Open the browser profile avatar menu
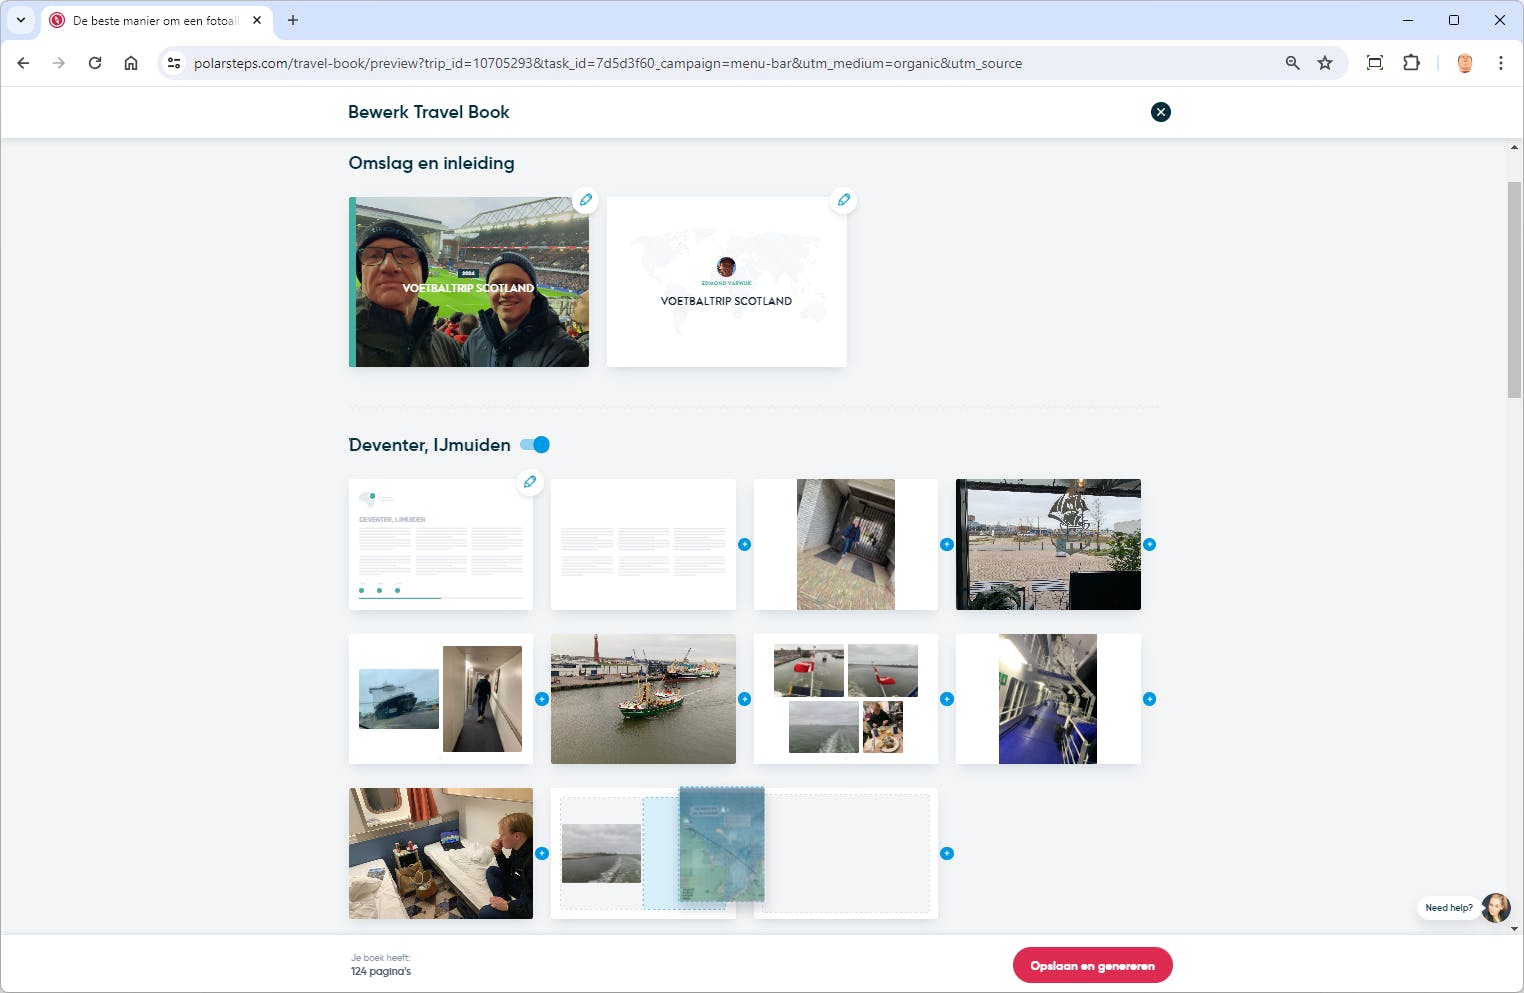The image size is (1524, 993). click(1465, 63)
